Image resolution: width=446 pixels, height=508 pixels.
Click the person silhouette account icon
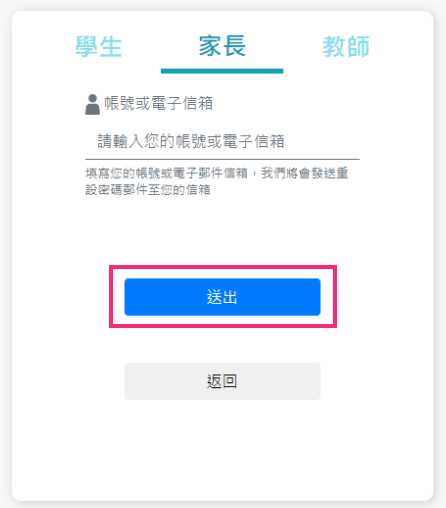pos(92,105)
